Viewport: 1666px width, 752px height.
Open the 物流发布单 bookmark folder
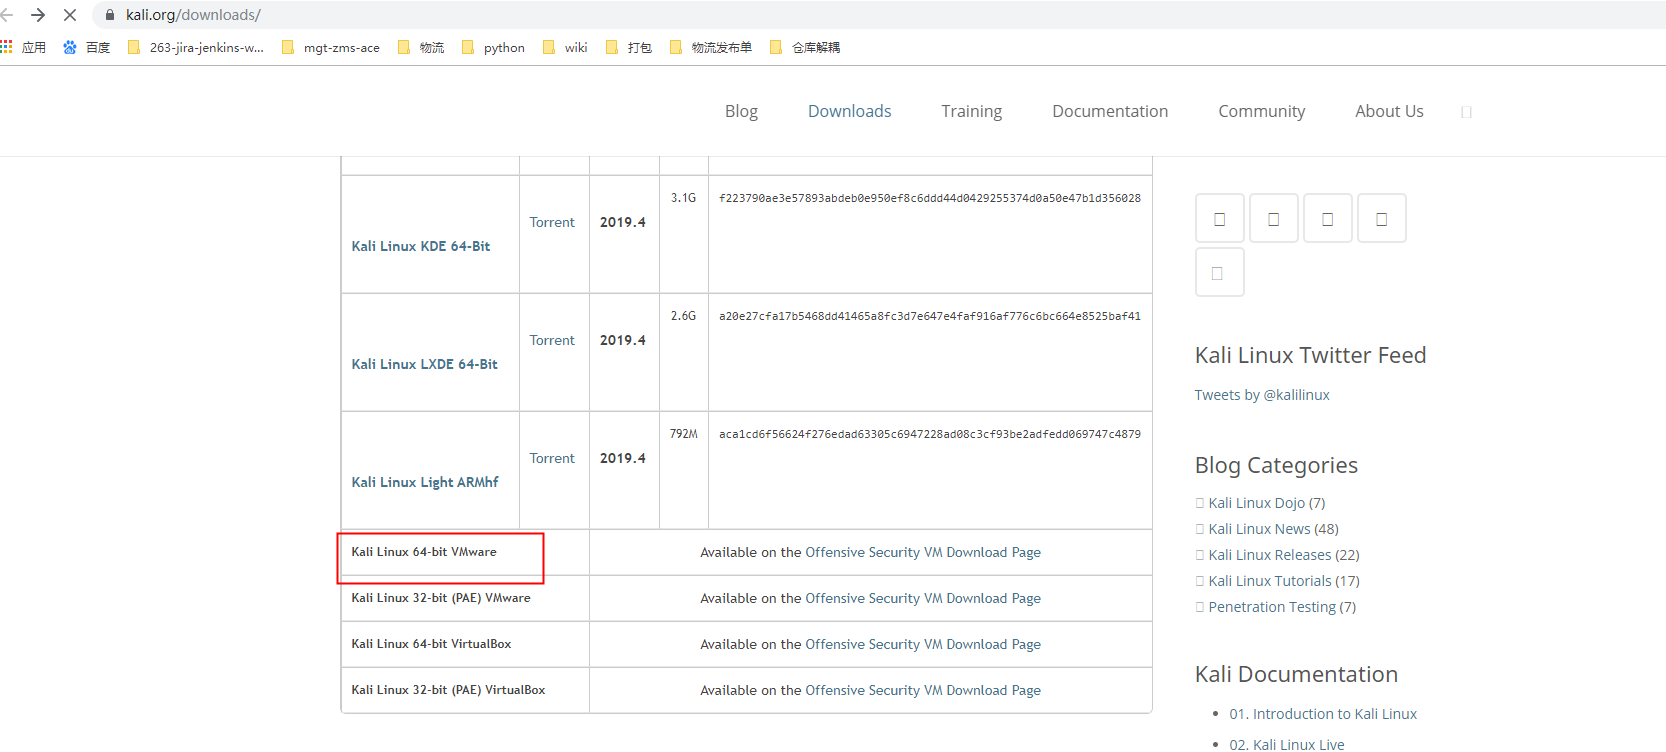(711, 47)
